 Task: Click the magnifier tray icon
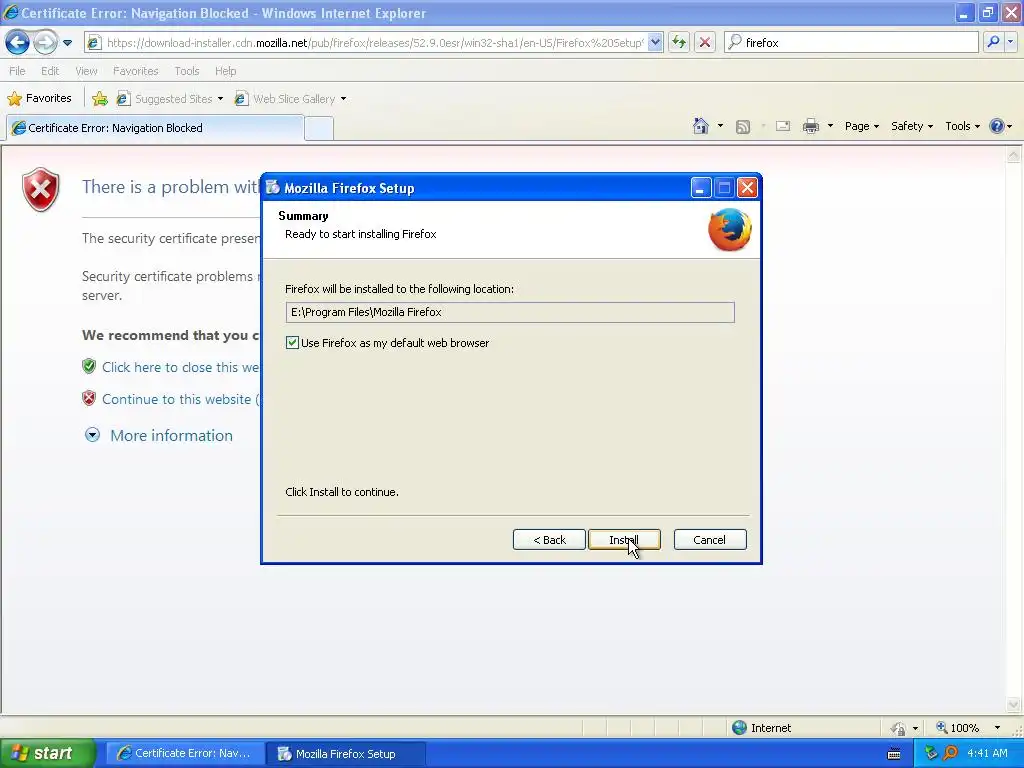coord(950,754)
